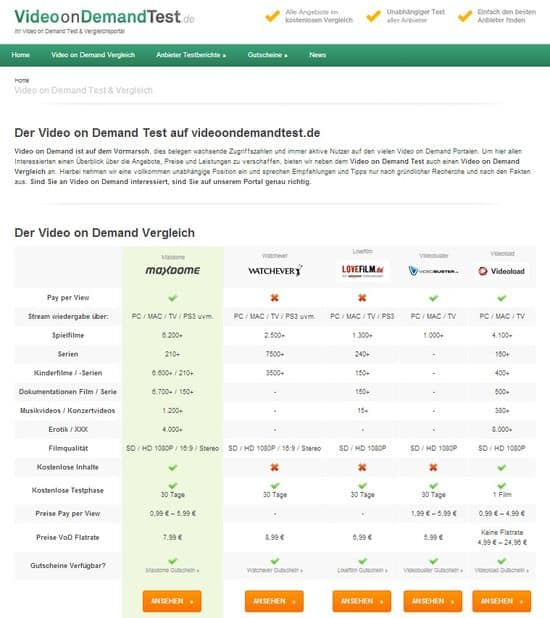Click Lovefilm Kostenlose Inhalte cross mark

pos(362,467)
